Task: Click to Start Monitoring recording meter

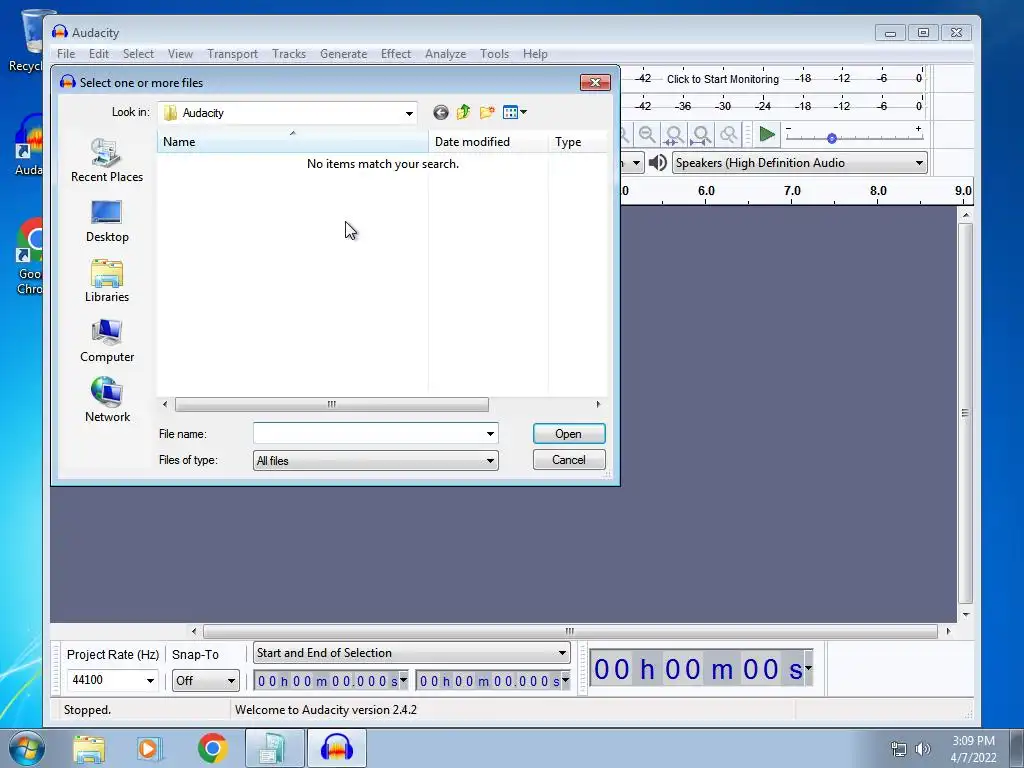Action: (723, 79)
